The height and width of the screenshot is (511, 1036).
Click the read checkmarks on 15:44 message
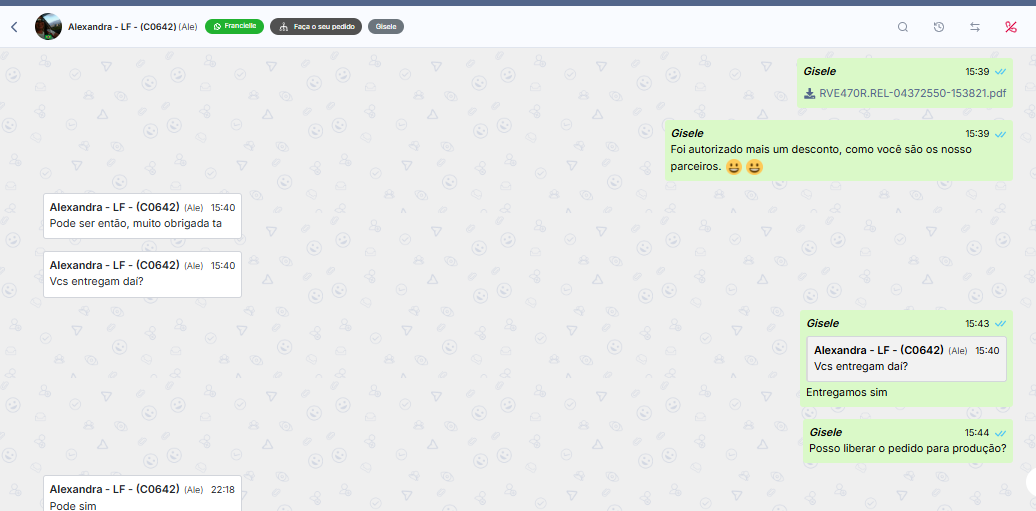[1000, 432]
